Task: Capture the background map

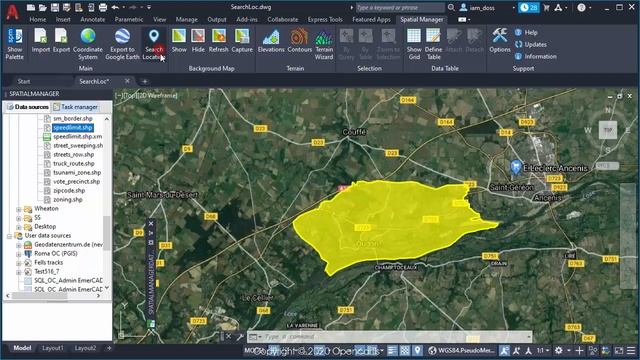Action: tap(242, 41)
